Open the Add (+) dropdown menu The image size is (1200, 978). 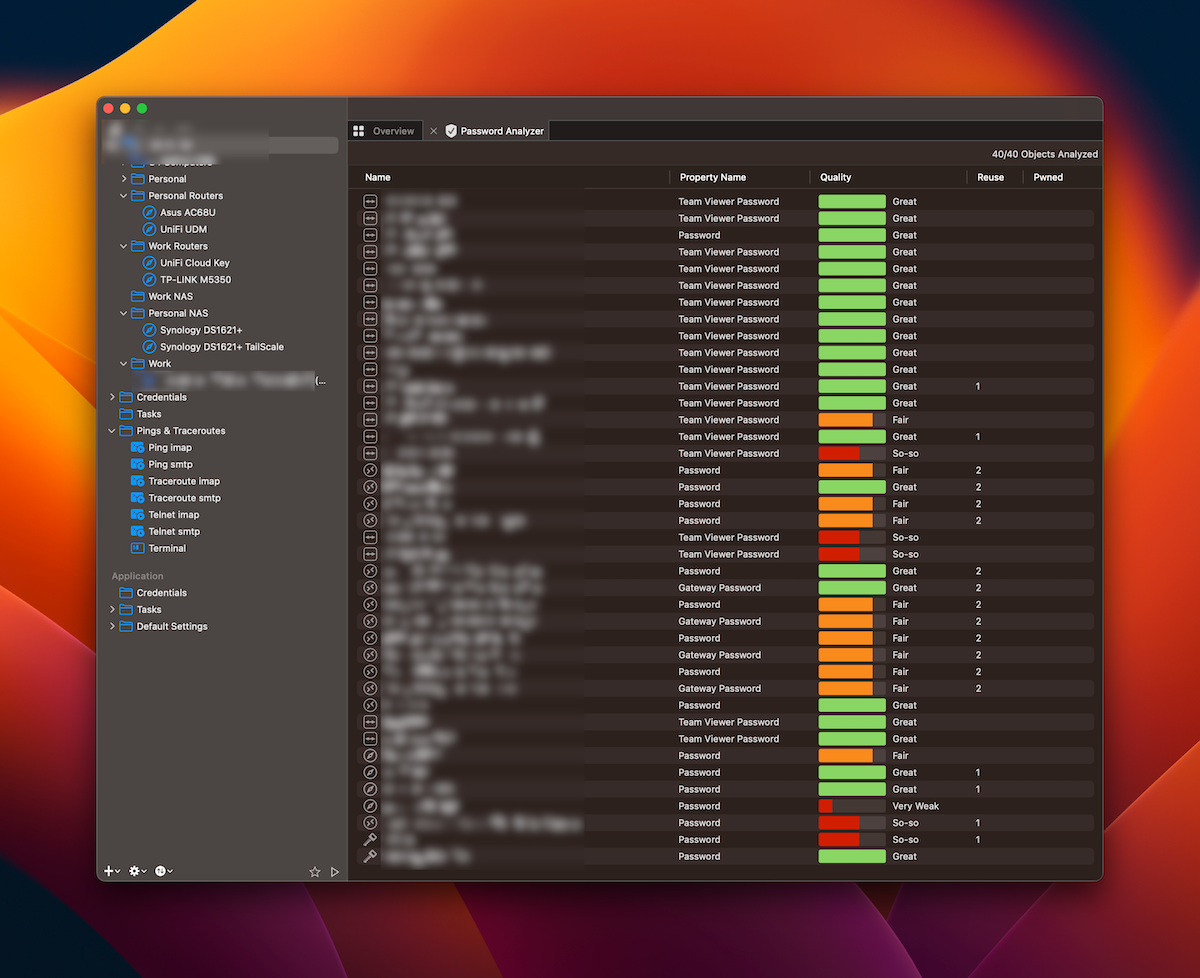click(x=112, y=872)
